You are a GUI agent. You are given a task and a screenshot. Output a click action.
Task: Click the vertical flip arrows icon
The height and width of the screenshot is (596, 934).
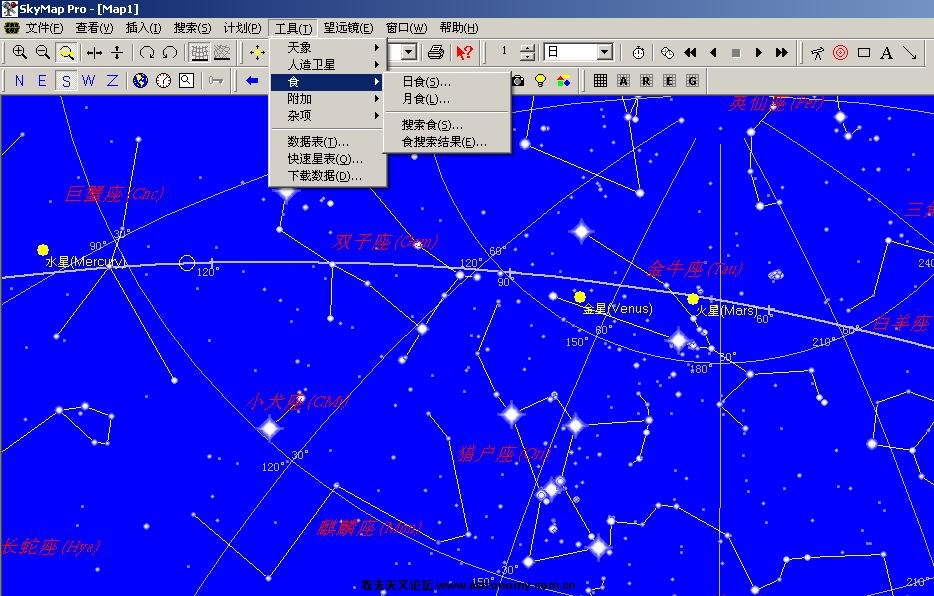click(x=117, y=52)
